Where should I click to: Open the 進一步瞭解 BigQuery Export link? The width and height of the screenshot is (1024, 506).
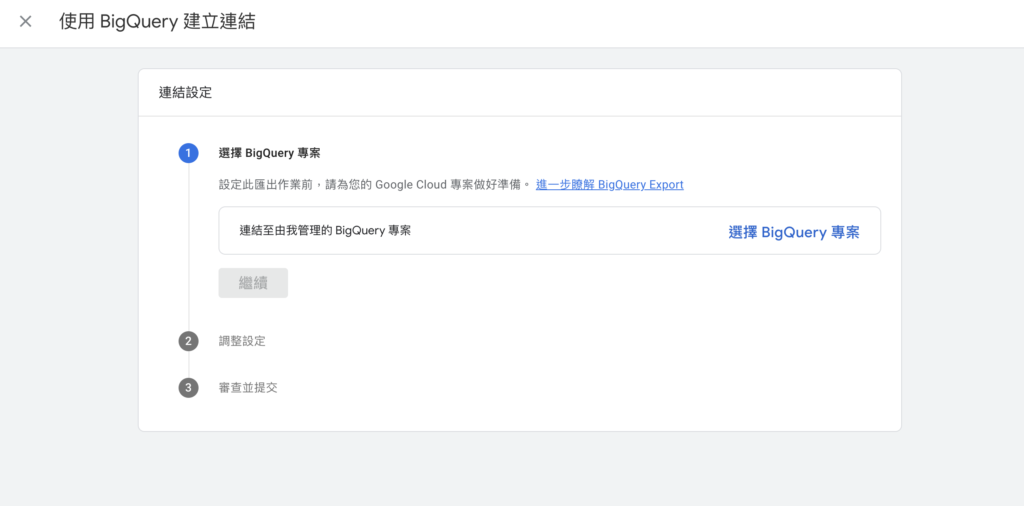(609, 185)
